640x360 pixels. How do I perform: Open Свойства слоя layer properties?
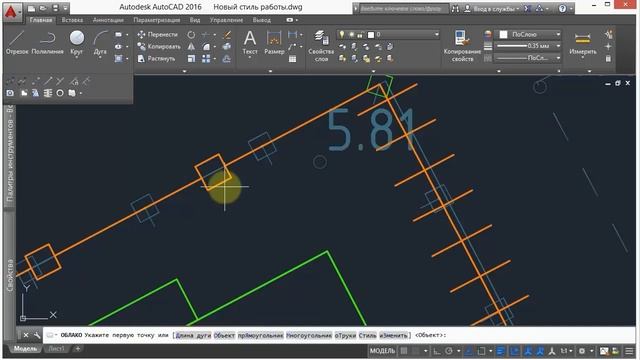pos(321,46)
